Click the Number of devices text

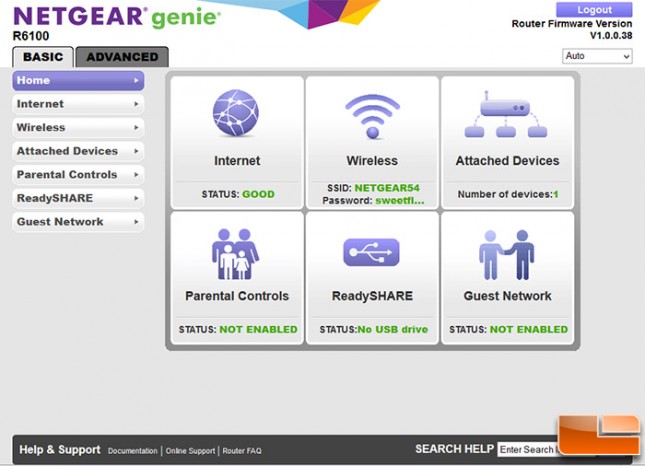pos(508,194)
